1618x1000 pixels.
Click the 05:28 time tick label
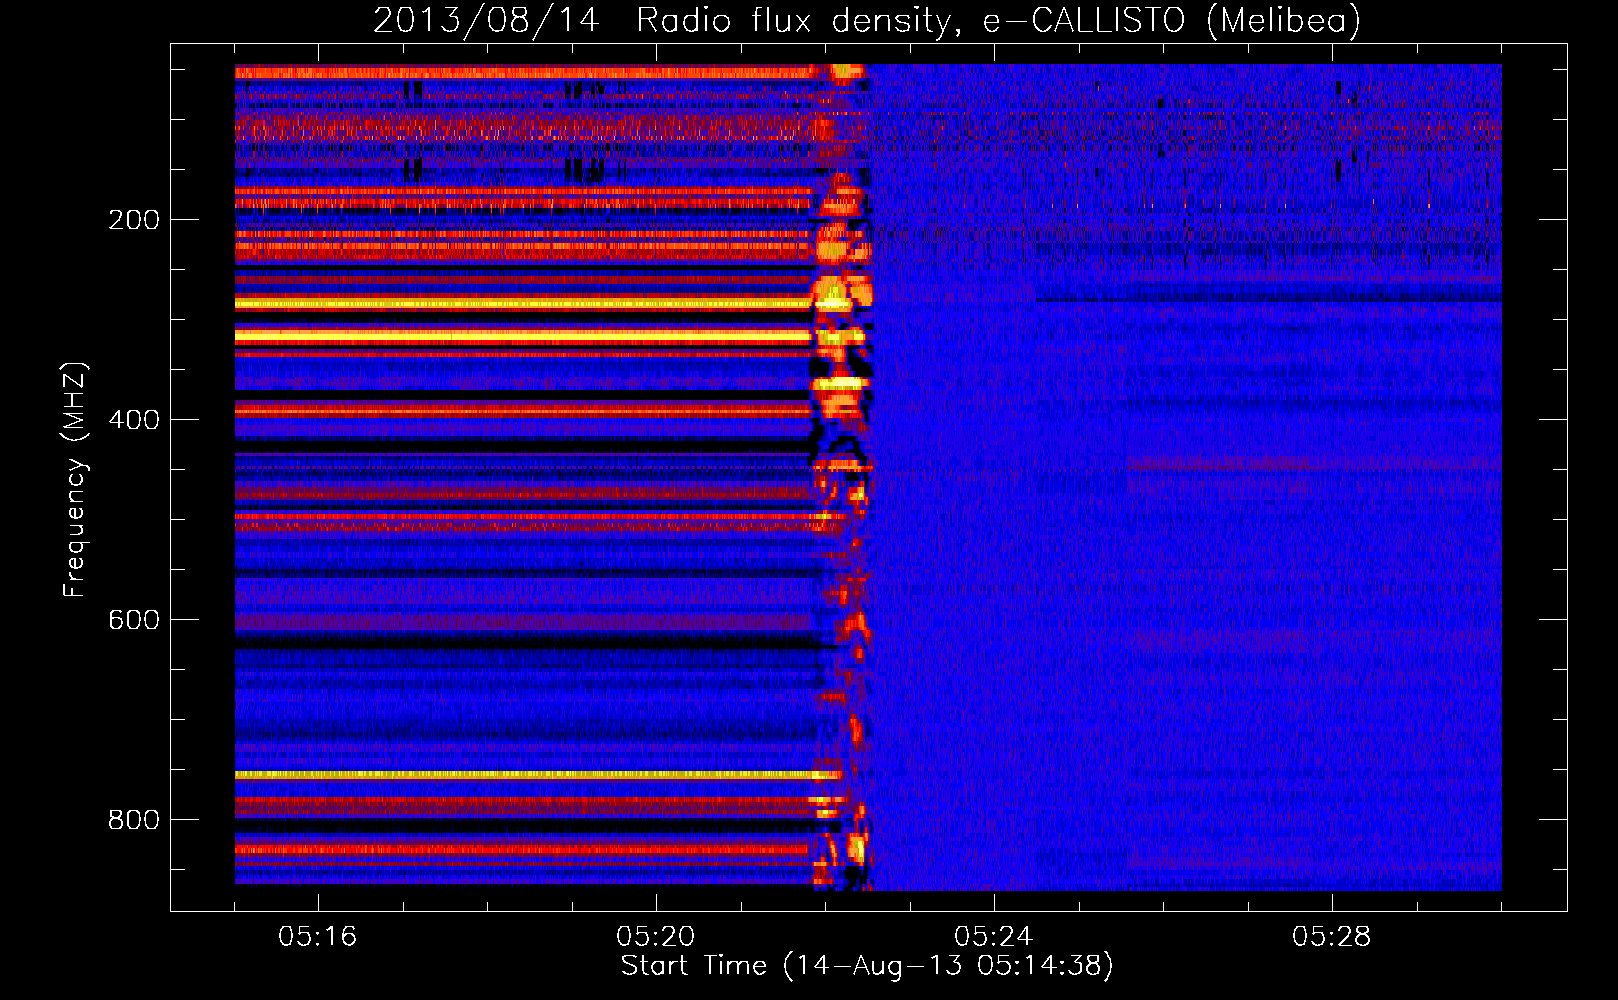(1332, 937)
